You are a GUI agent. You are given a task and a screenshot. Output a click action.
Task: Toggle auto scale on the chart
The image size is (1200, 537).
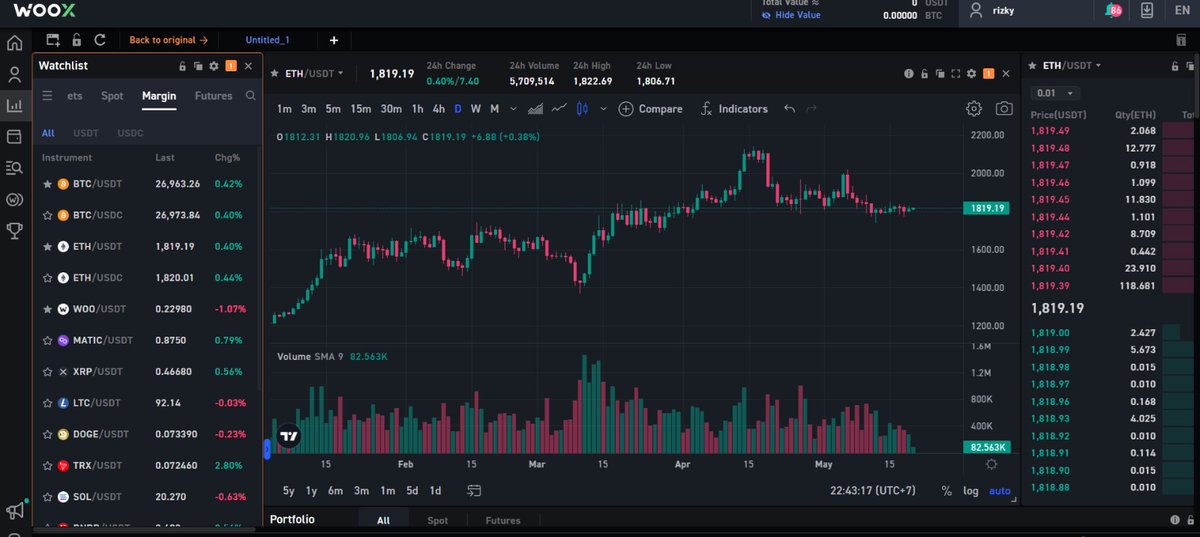[1000, 491]
